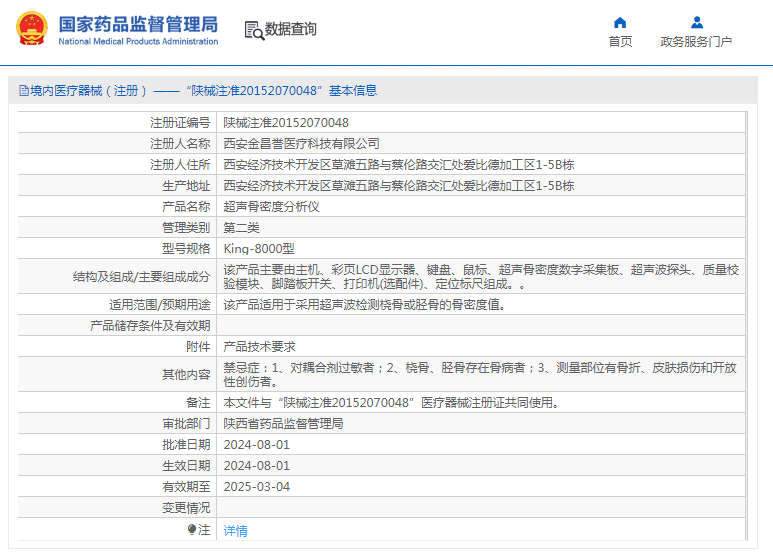
Task: Click the 生产地址 address value
Action: coord(399,186)
